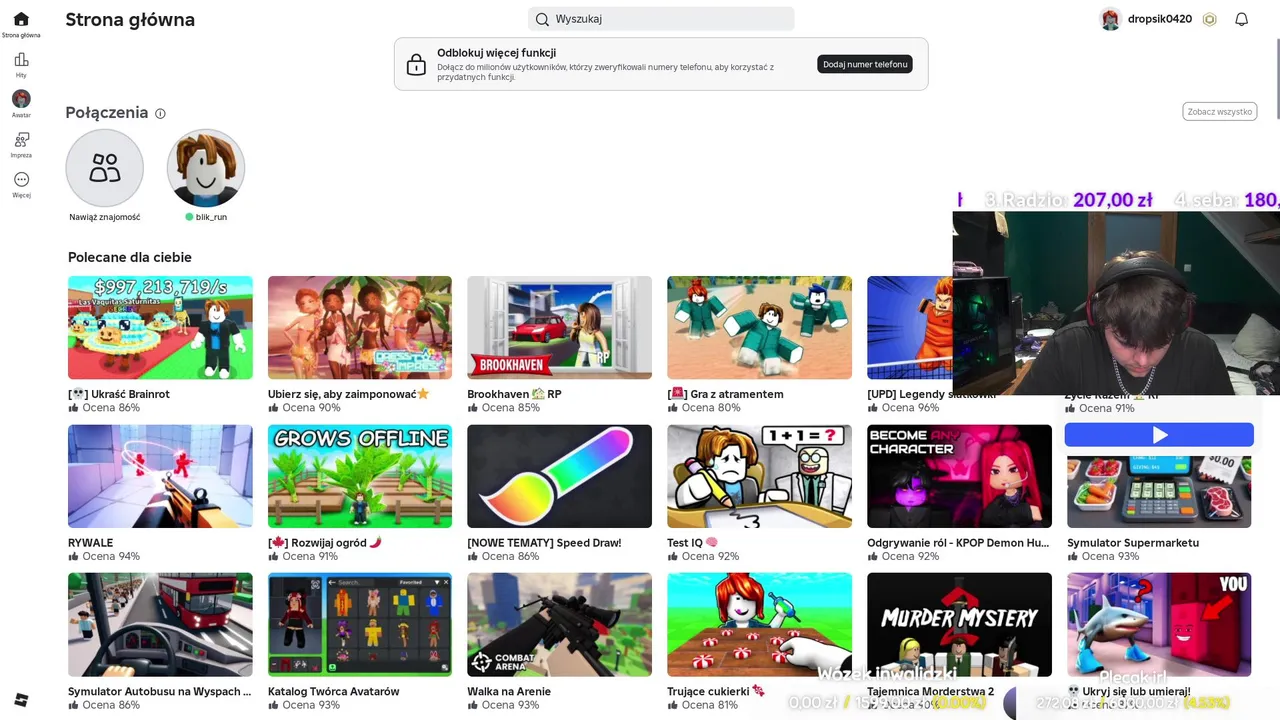Open the Robux balance icon
The height and width of the screenshot is (720, 1280).
[1210, 19]
